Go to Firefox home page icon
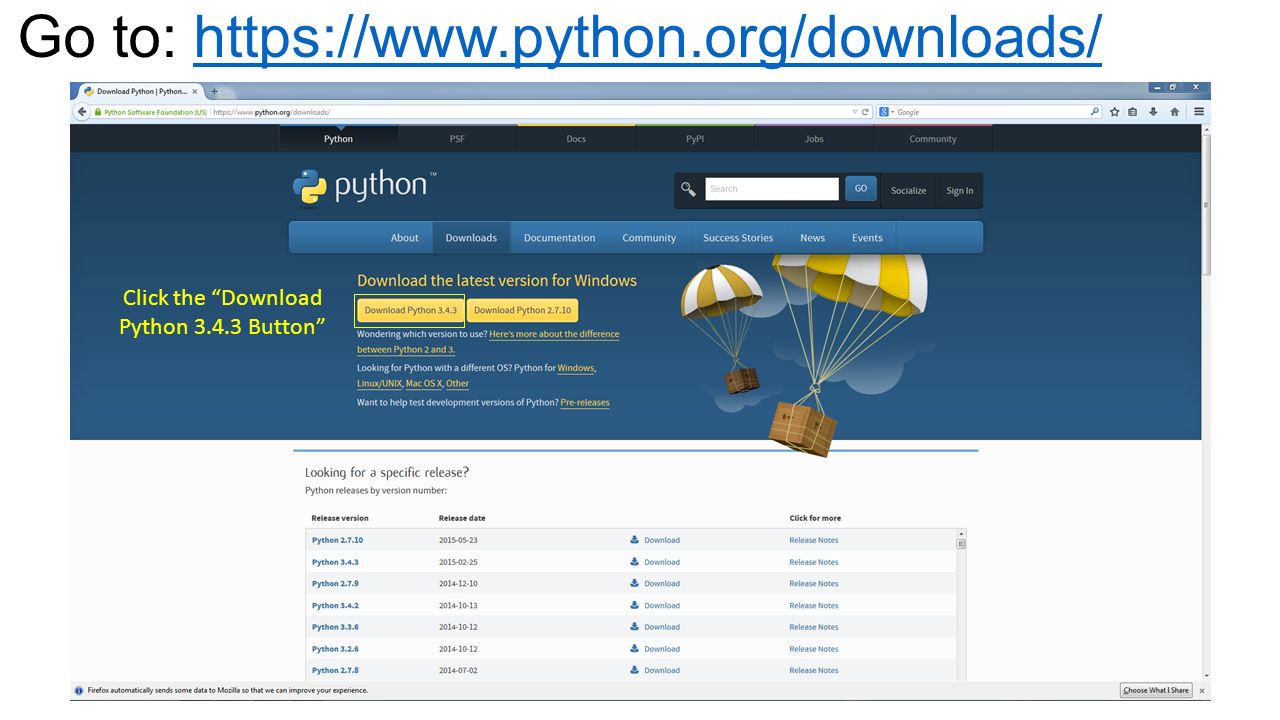The width and height of the screenshot is (1280, 720). (x=1175, y=112)
